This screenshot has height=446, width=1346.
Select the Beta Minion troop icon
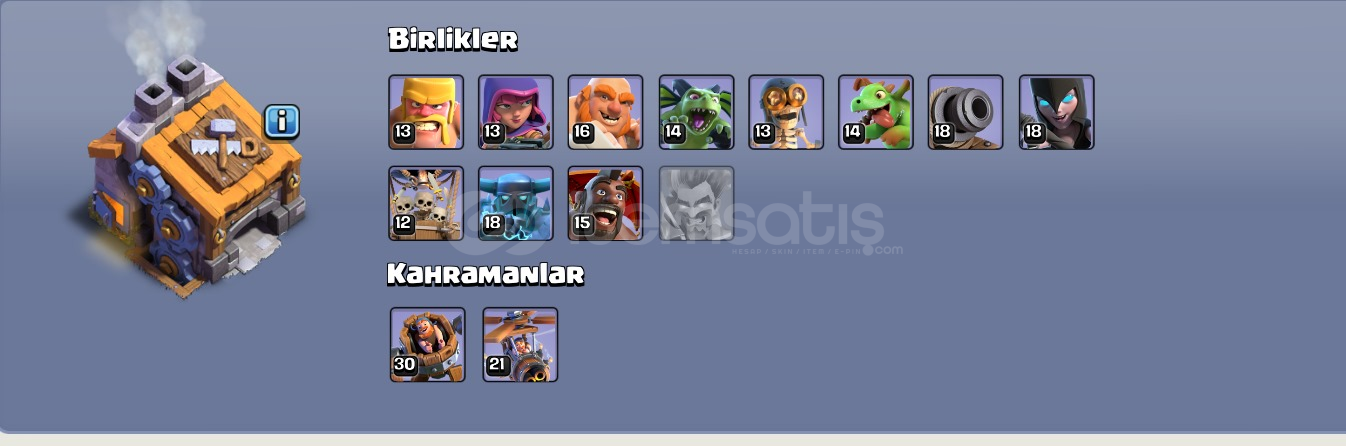coord(696,112)
